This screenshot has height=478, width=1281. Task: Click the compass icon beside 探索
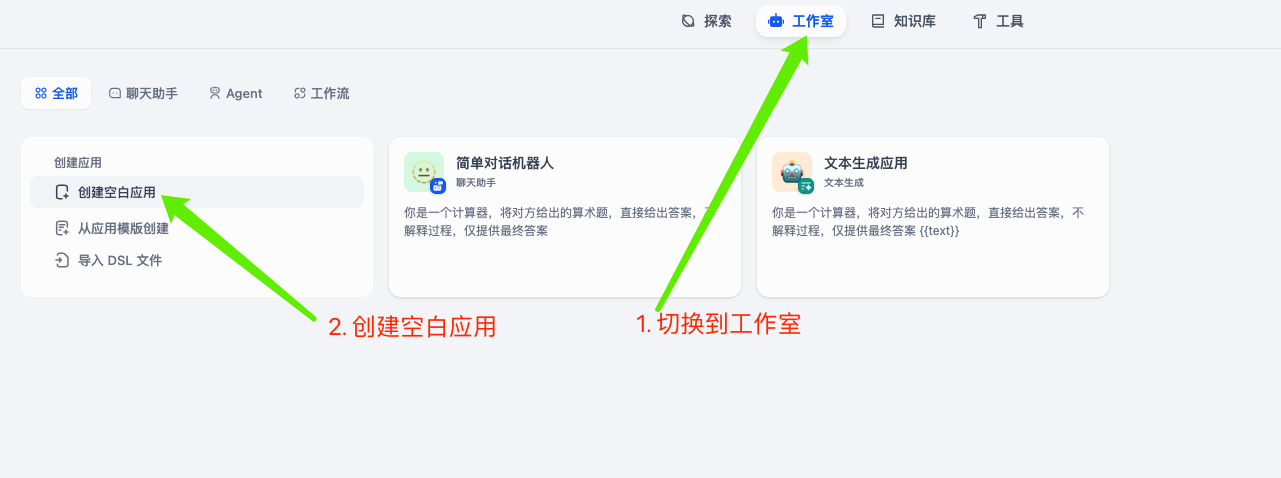[688, 21]
